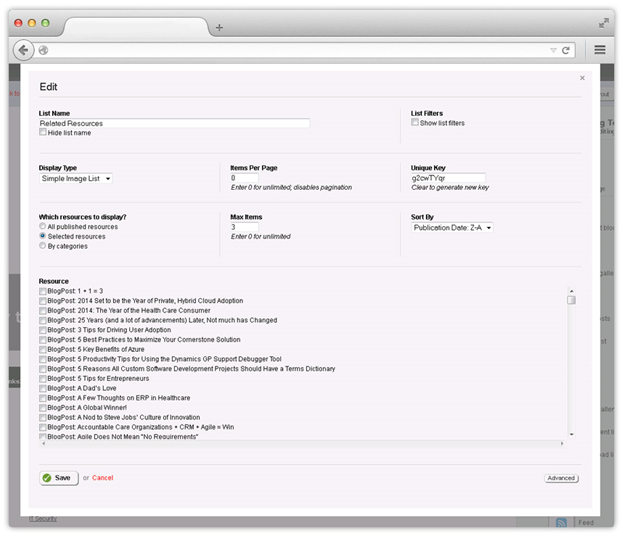Select the All published resources option

pos(43,227)
